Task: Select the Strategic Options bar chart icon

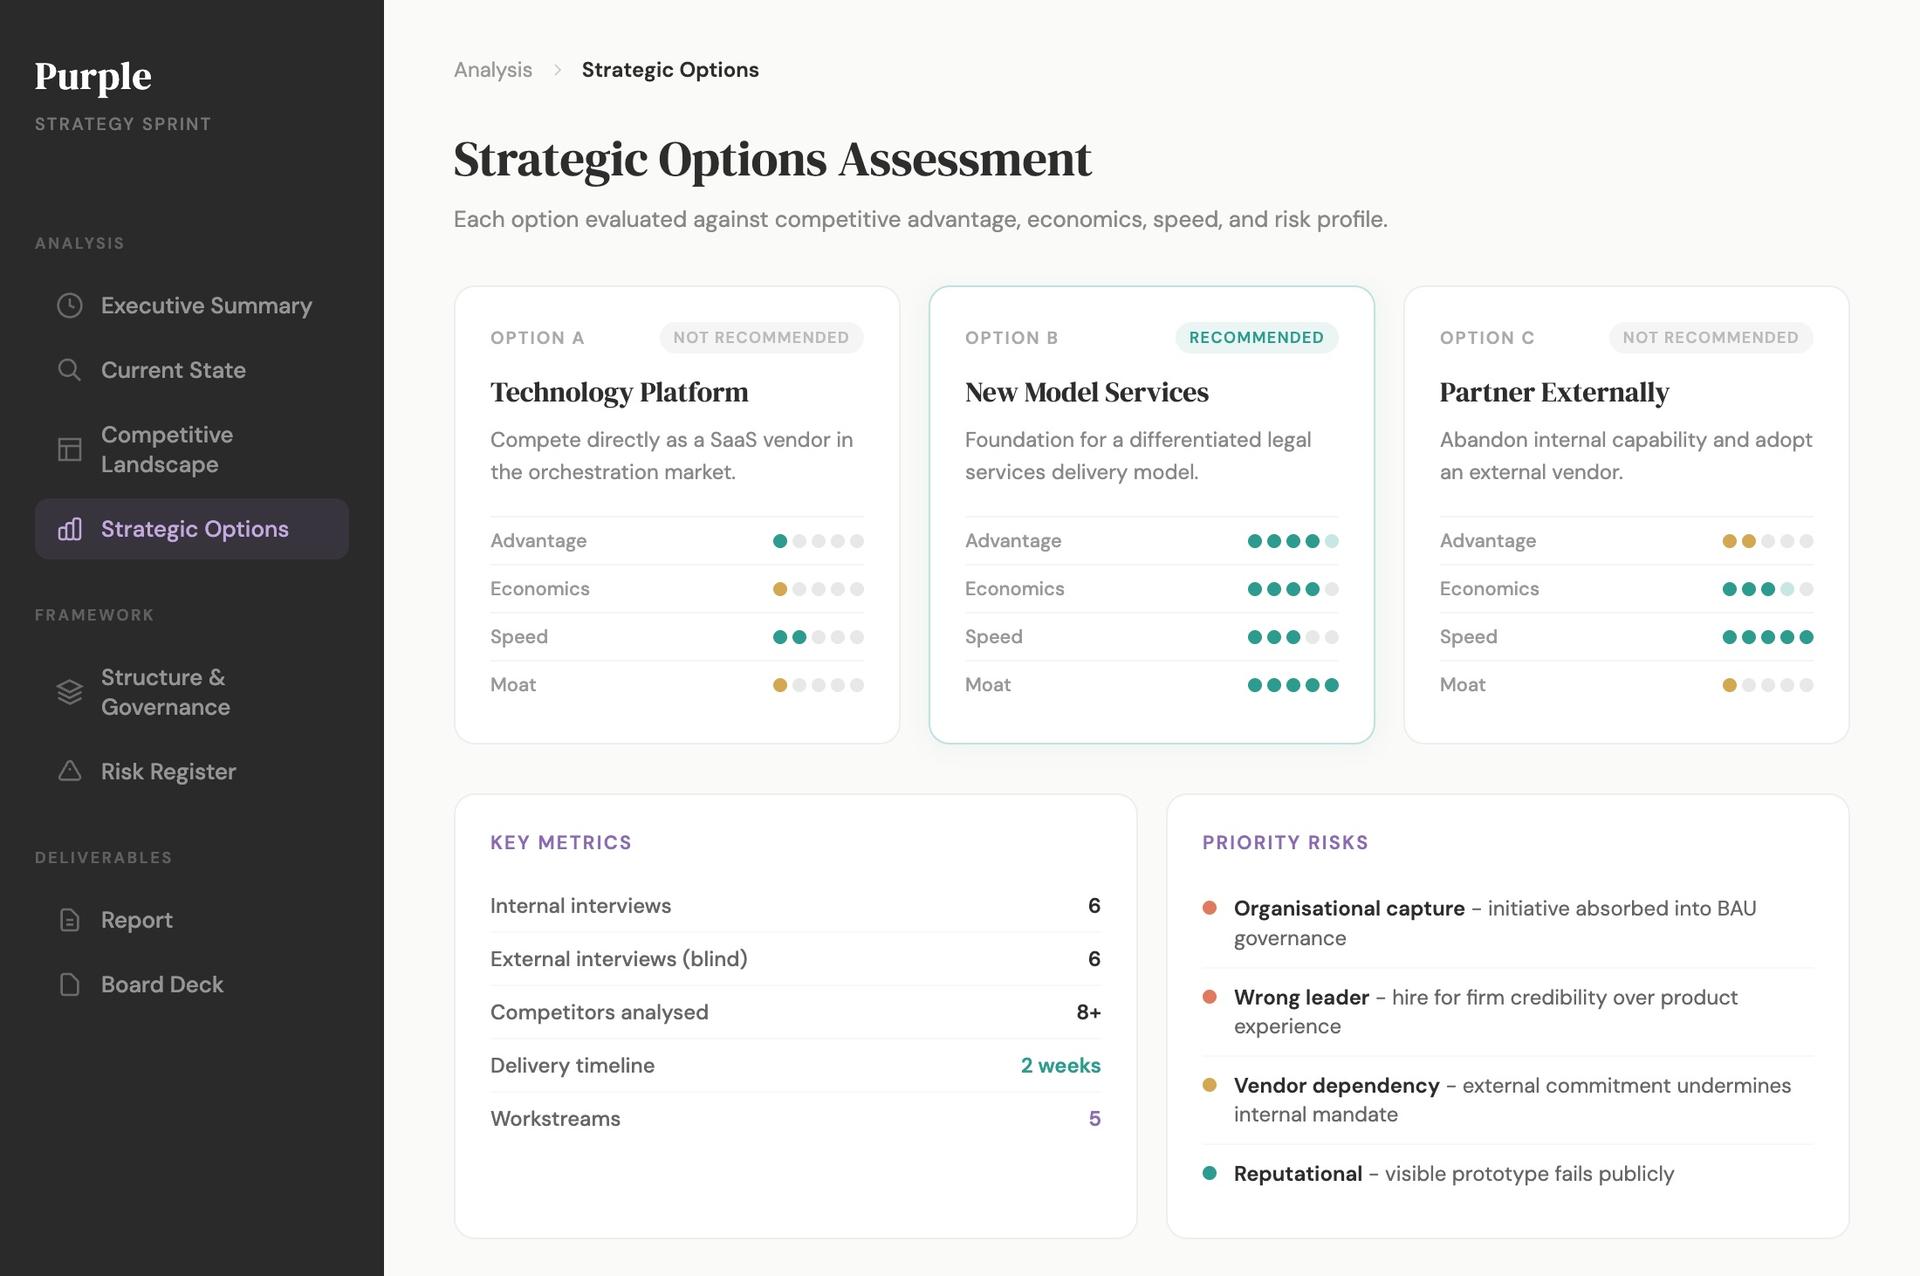Action: click(x=69, y=530)
